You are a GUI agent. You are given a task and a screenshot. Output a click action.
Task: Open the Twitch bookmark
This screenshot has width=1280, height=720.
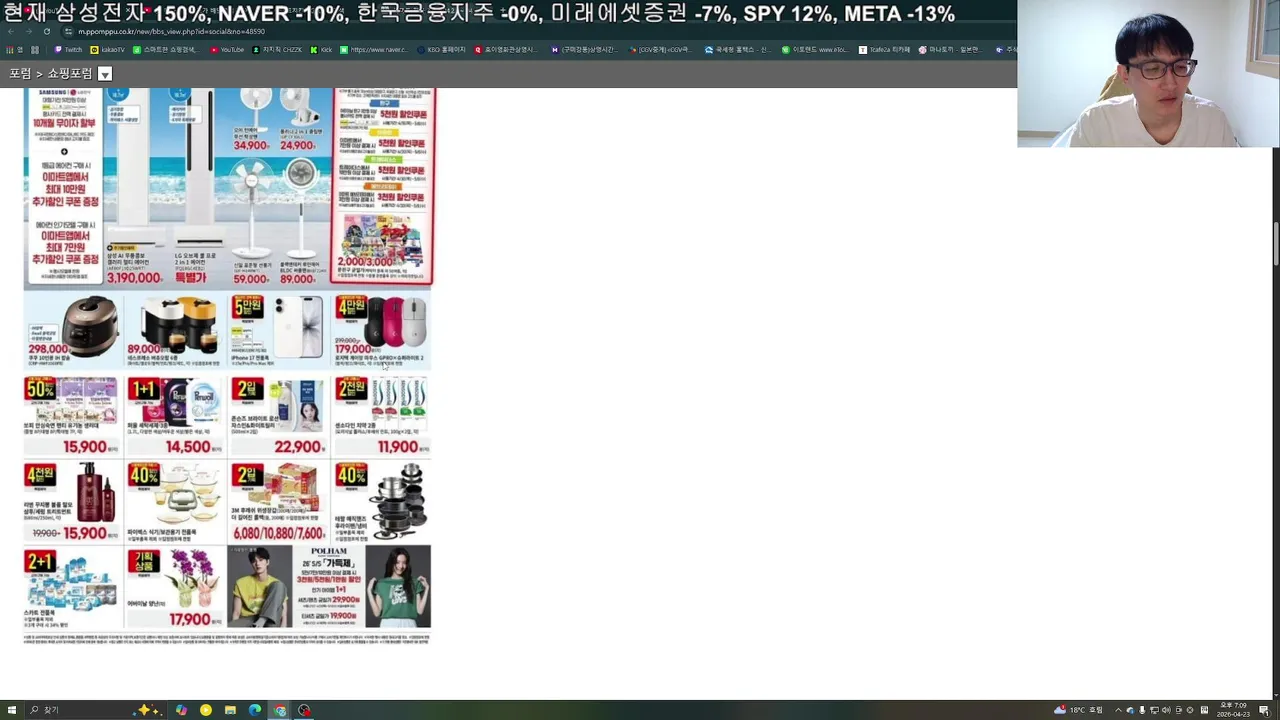[x=68, y=50]
